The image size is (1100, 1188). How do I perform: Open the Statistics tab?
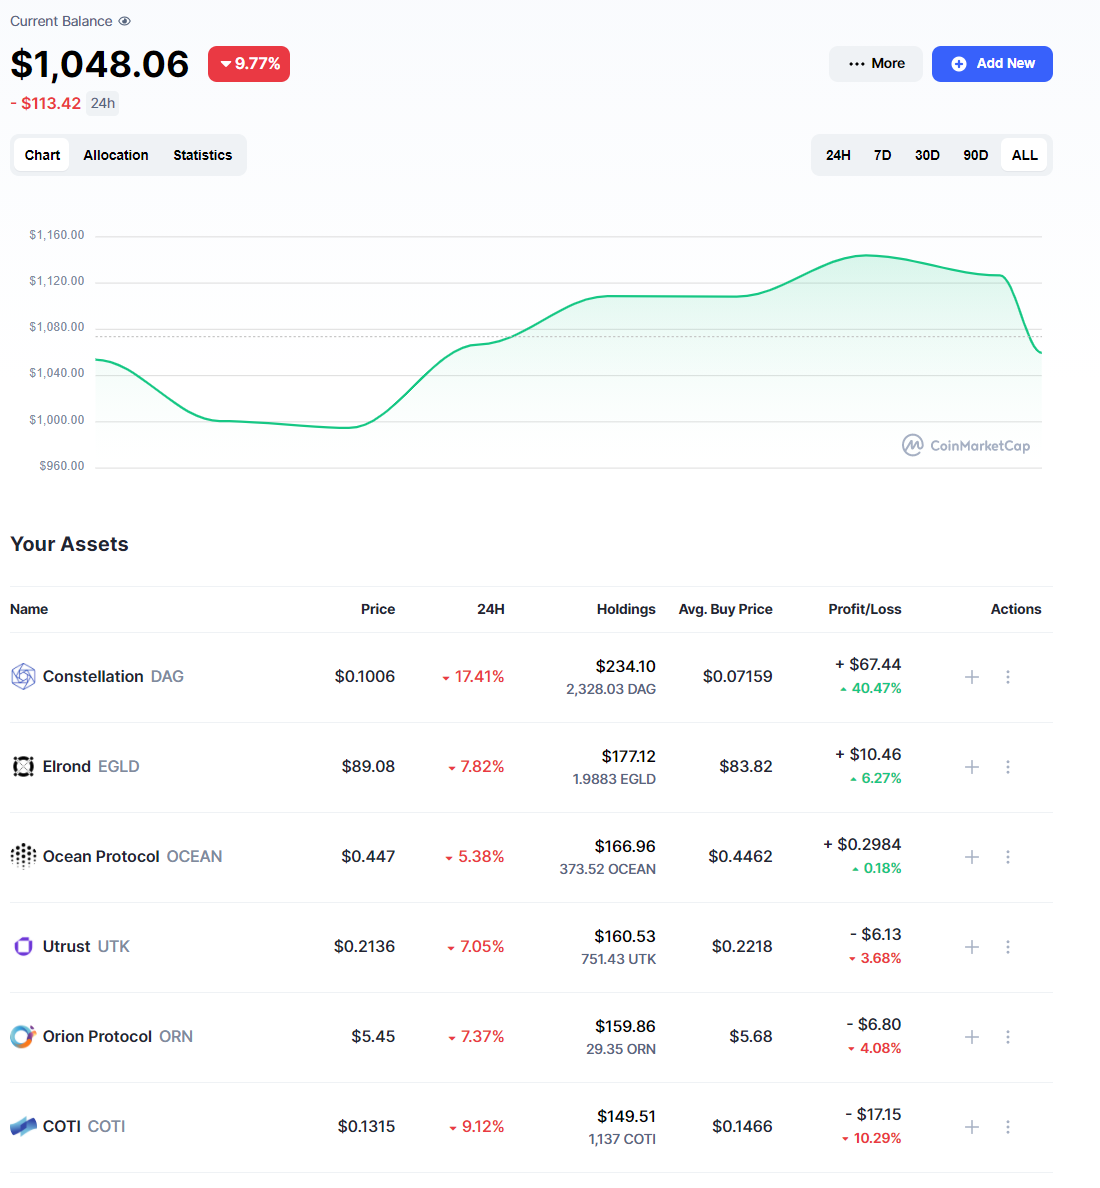(202, 155)
